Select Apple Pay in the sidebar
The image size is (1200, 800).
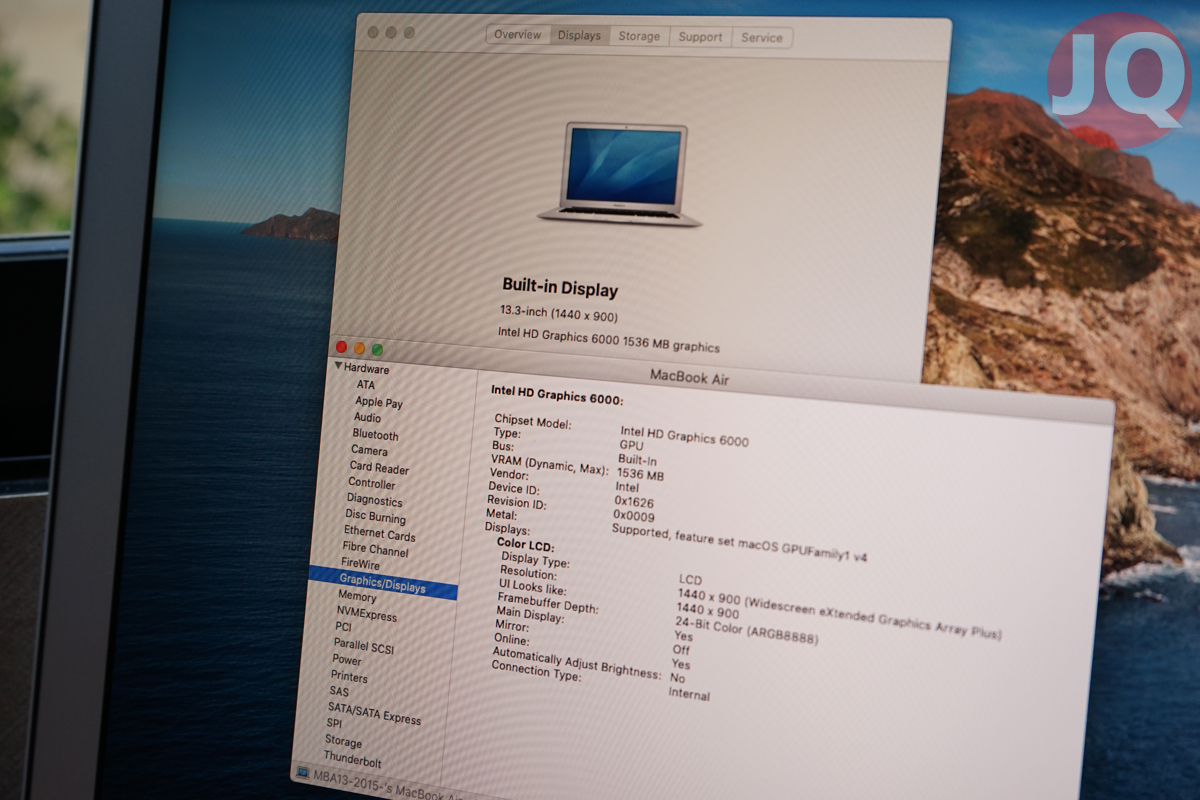pos(379,402)
